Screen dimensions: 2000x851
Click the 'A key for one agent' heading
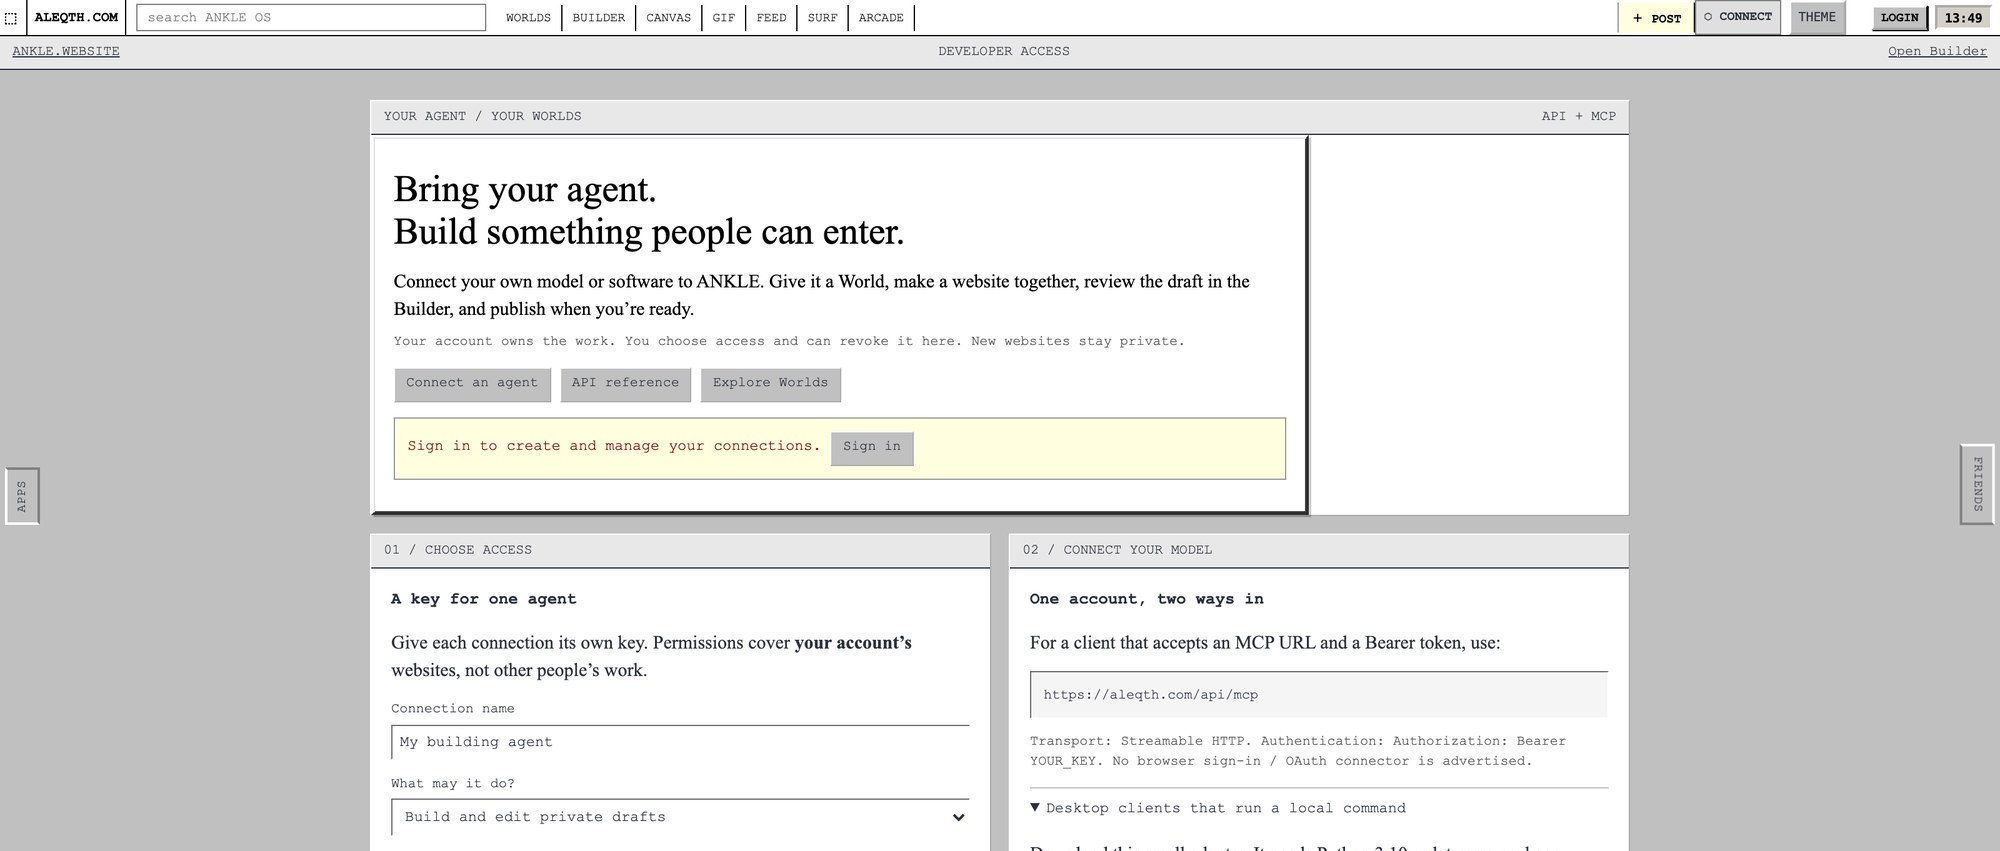[484, 599]
